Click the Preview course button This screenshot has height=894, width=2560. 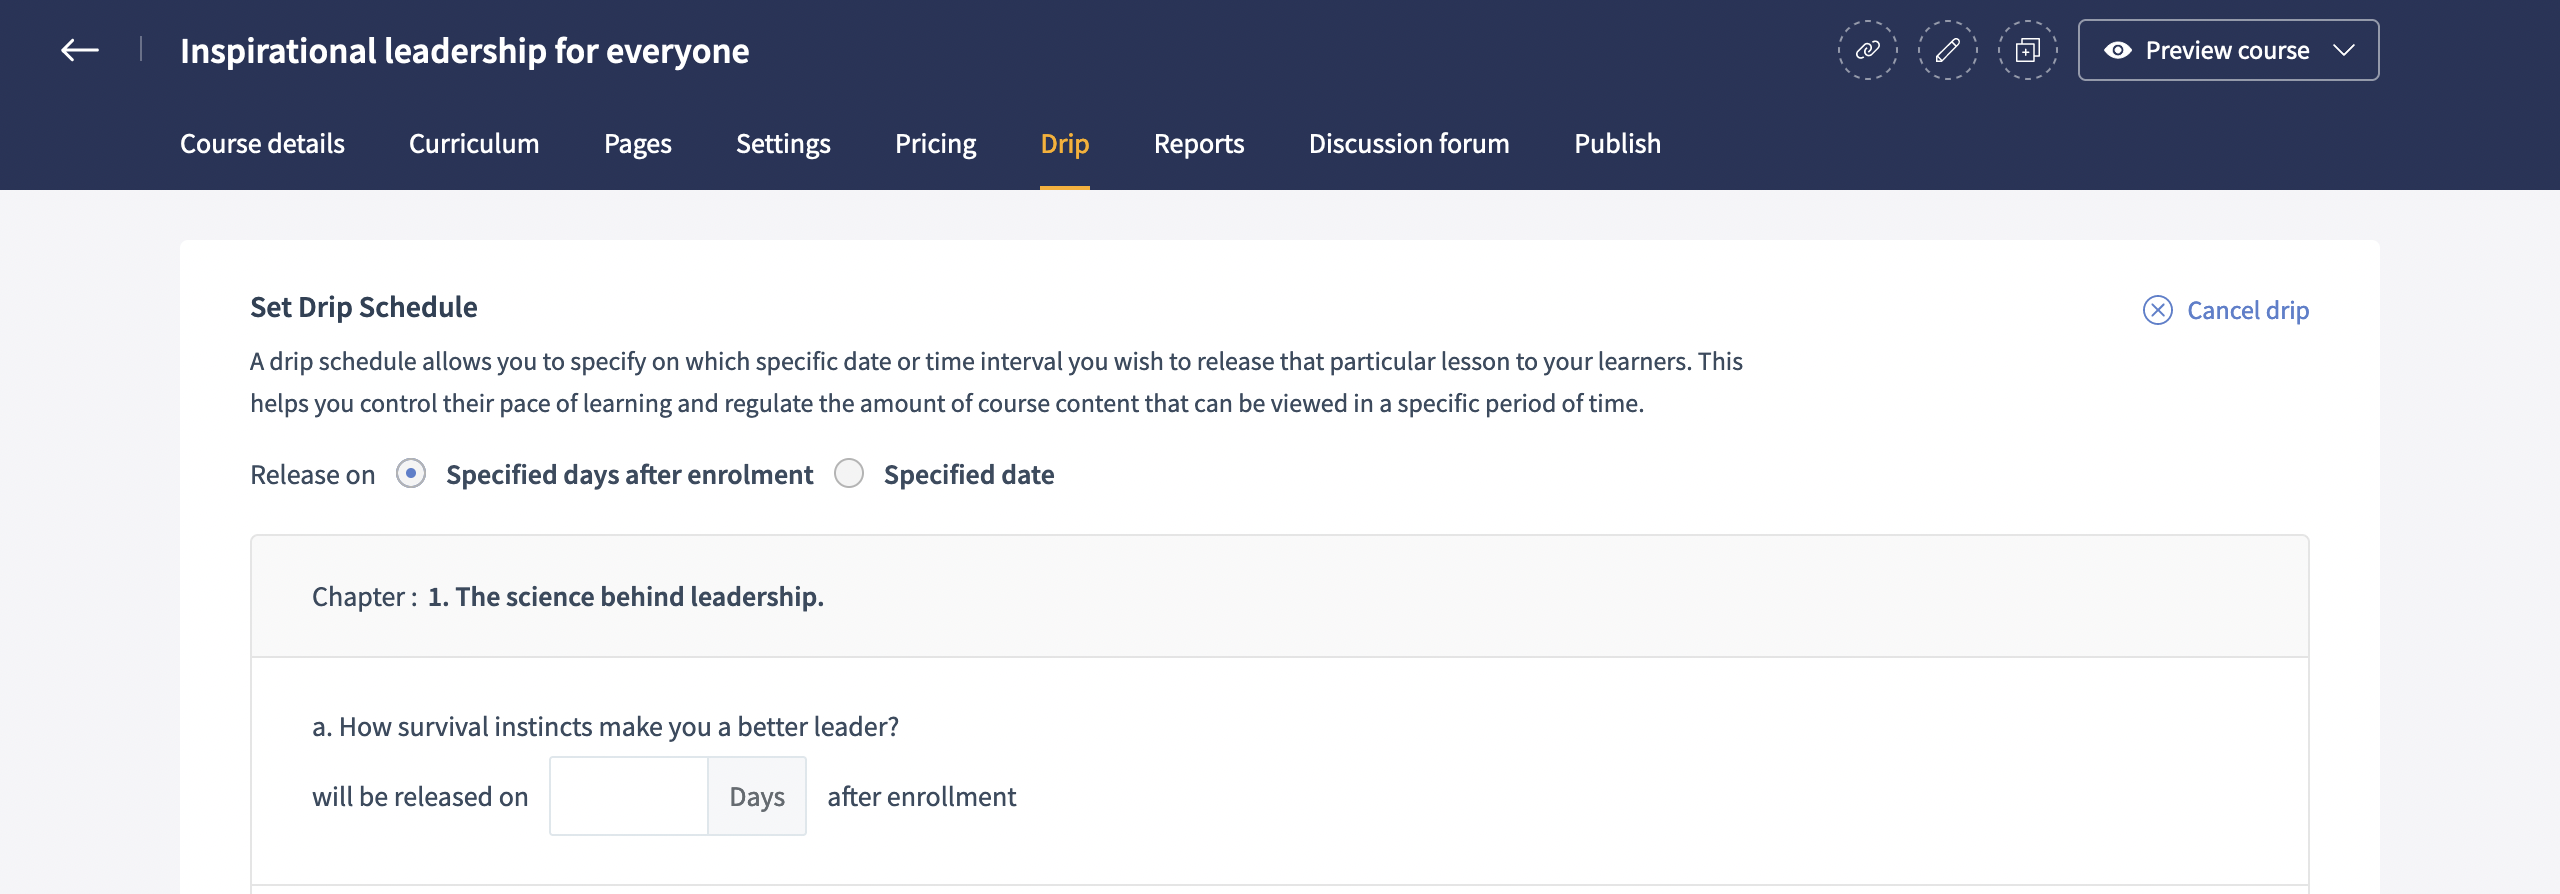click(2227, 50)
